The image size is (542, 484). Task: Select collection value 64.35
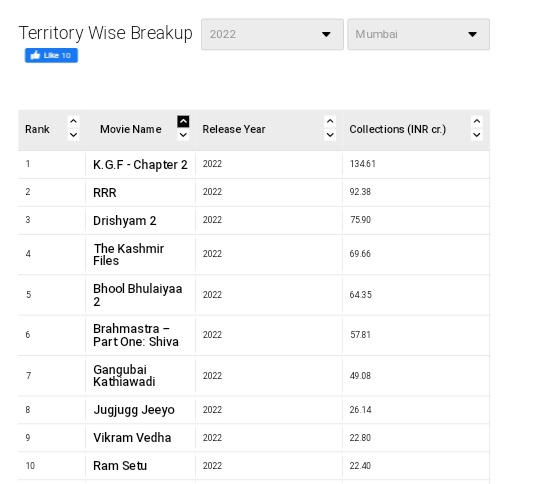tap(361, 295)
